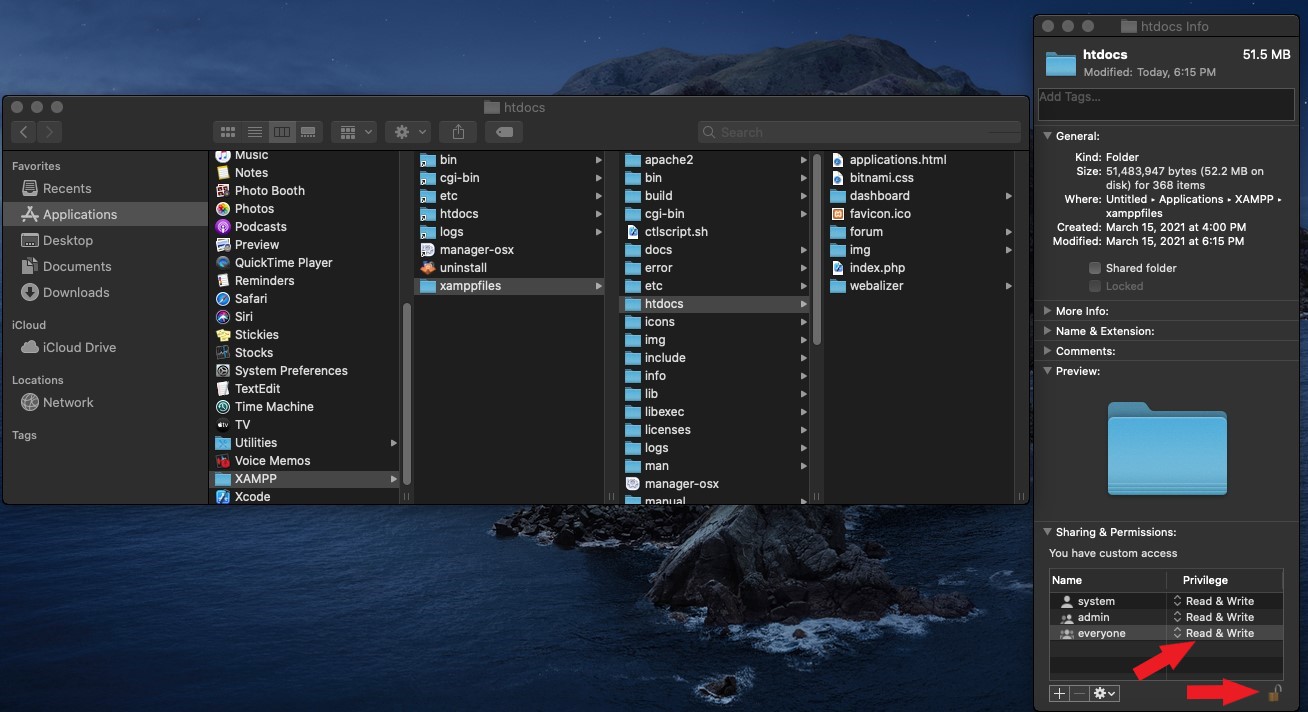
Task: Expand the Name & Extension section
Action: point(1047,331)
